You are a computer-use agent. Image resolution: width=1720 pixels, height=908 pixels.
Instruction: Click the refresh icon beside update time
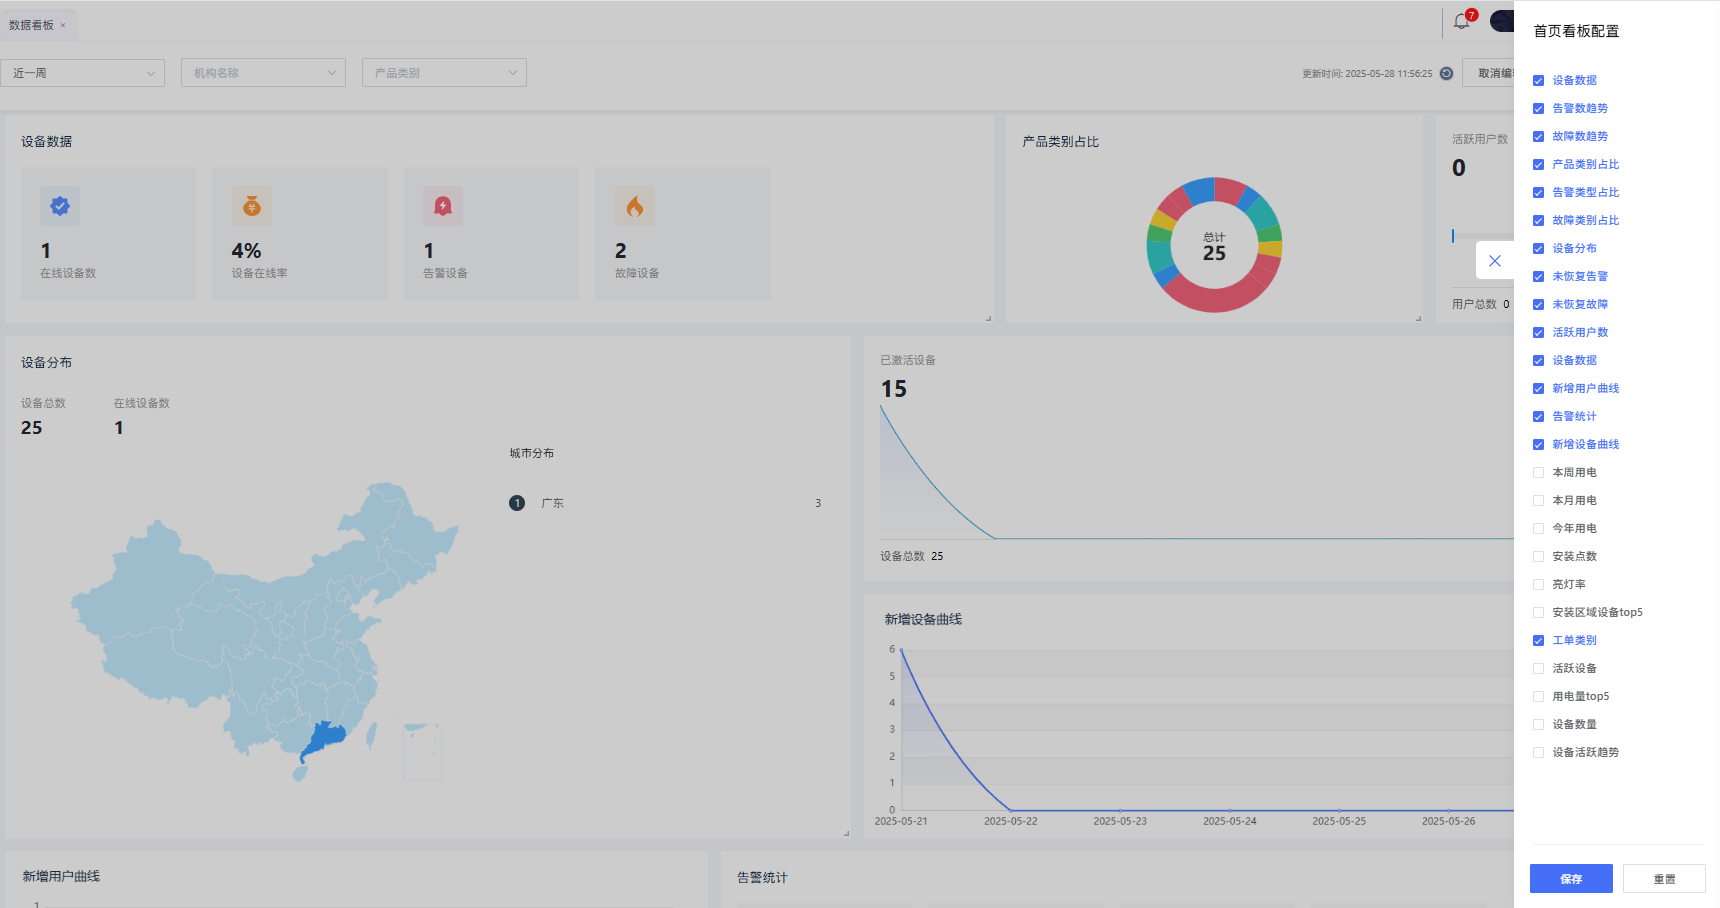click(x=1446, y=73)
